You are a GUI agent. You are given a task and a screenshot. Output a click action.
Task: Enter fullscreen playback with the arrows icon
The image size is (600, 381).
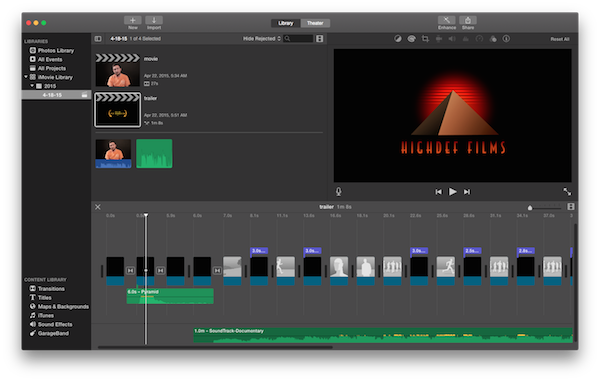click(567, 192)
